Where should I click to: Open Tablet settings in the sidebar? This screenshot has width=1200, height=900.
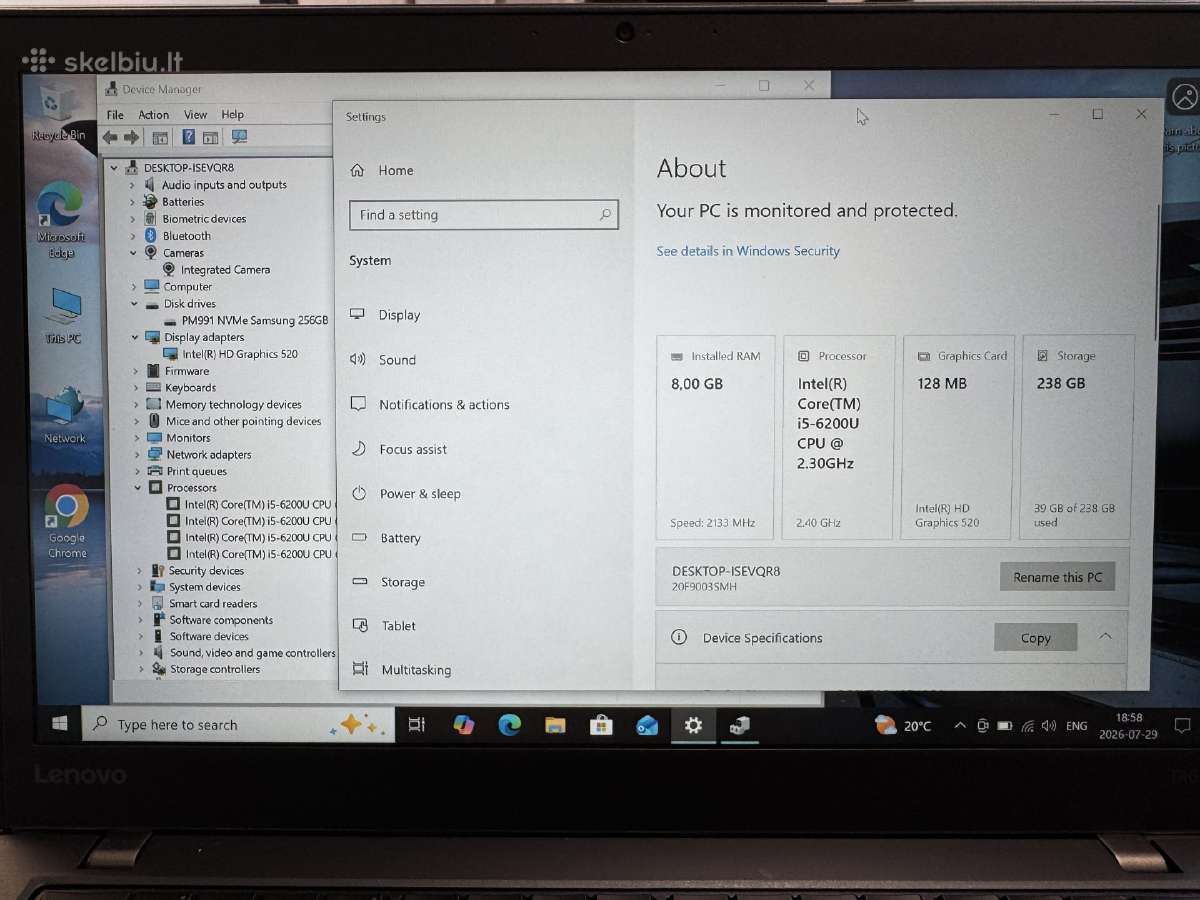coord(398,626)
